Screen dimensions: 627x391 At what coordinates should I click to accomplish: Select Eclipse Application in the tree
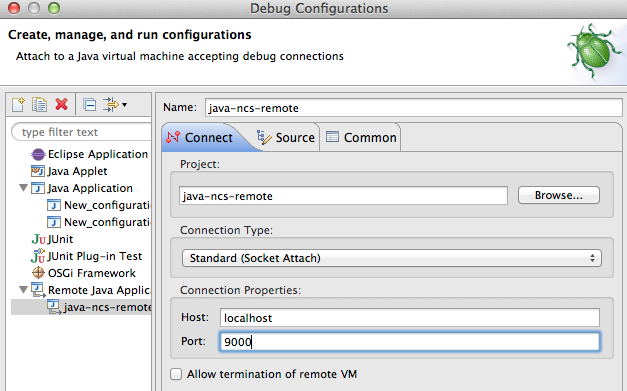[x=98, y=154]
